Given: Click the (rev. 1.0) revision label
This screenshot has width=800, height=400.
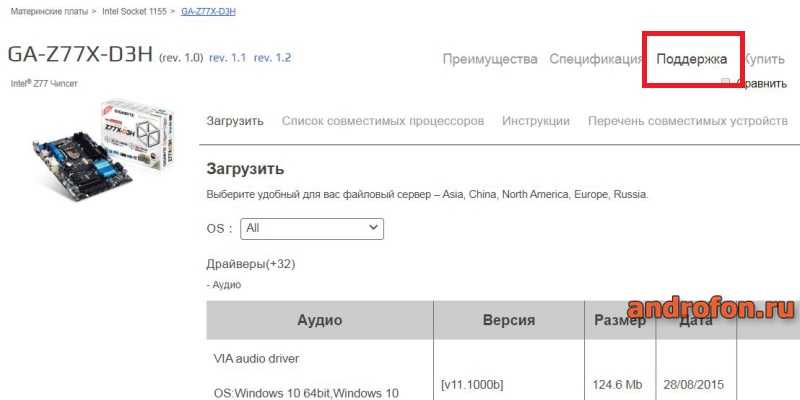Looking at the screenshot, I should [181, 58].
